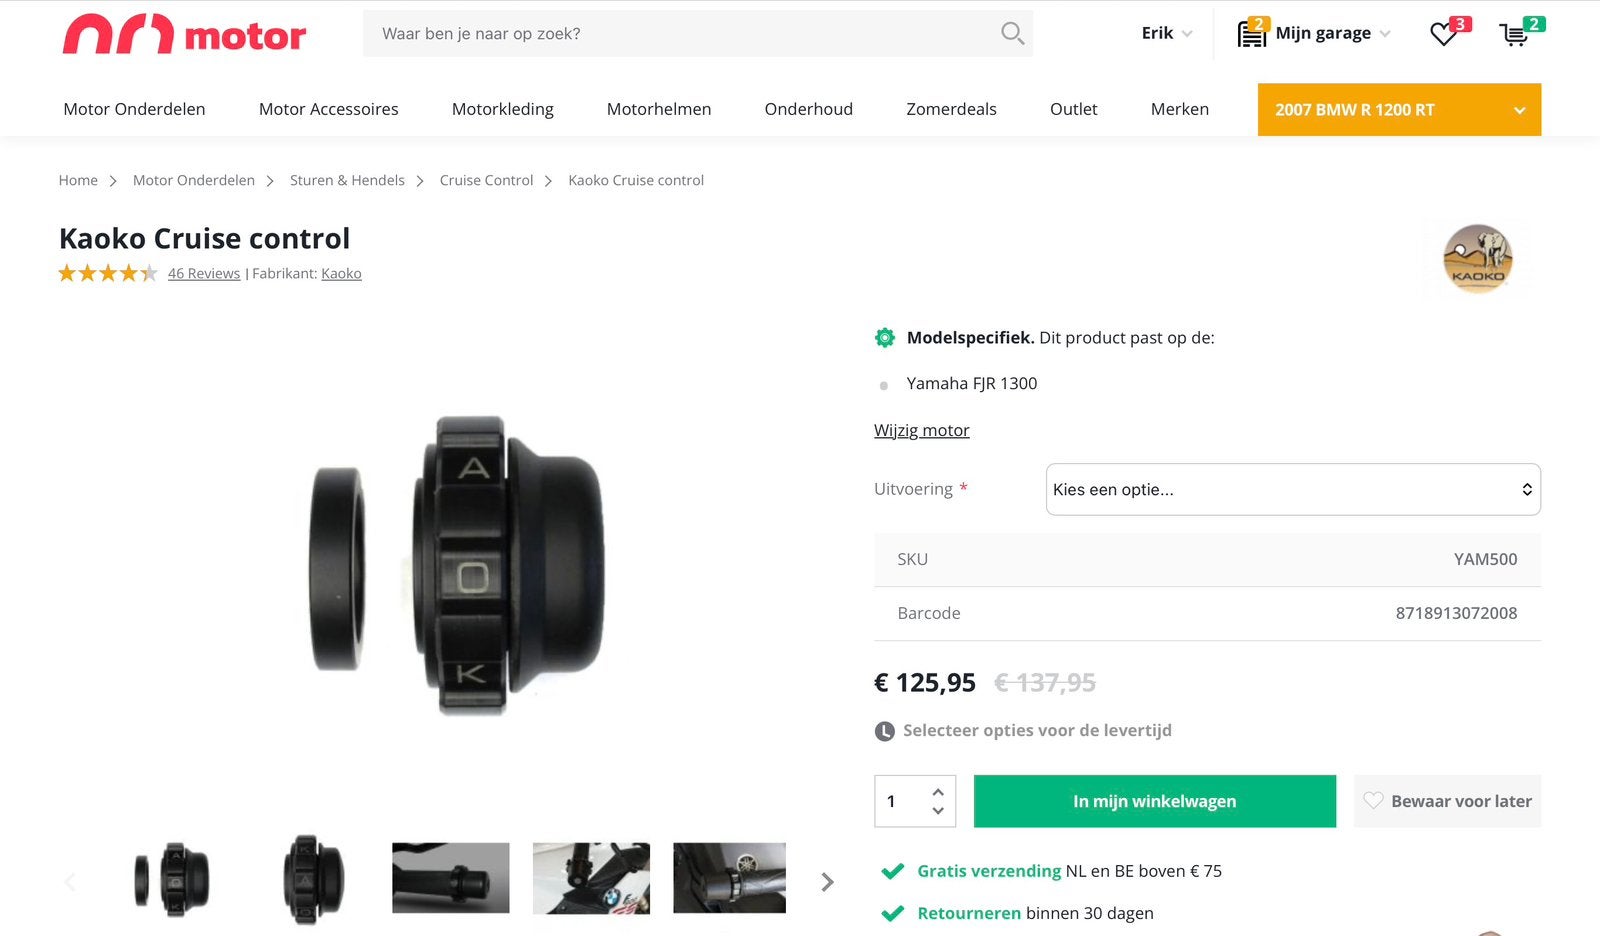This screenshot has width=1600, height=936.
Task: Click the price € 125,95
Action: pyautogui.click(x=925, y=683)
